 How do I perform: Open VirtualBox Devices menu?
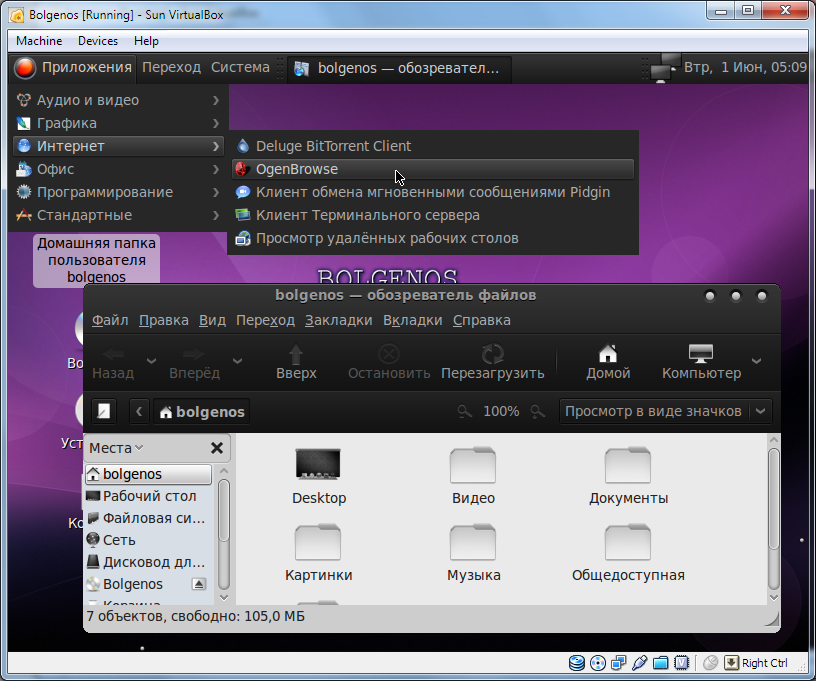pyautogui.click(x=98, y=41)
